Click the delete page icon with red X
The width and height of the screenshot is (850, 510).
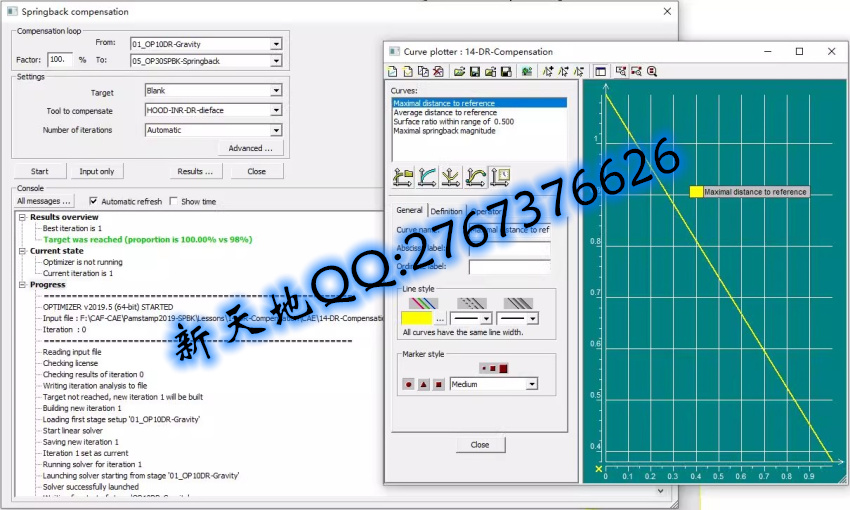[x=438, y=72]
